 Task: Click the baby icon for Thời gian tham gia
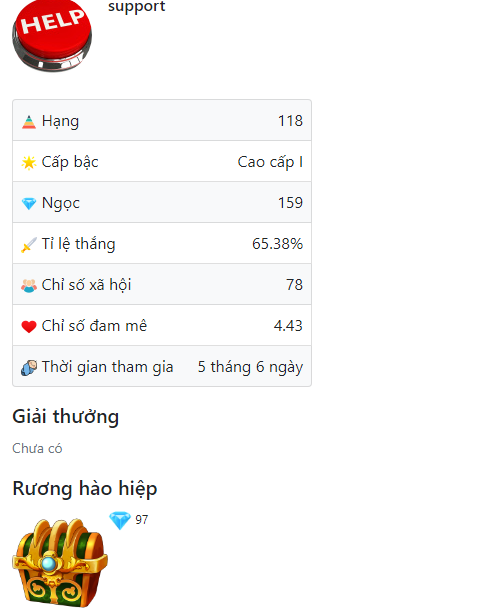[29, 368]
